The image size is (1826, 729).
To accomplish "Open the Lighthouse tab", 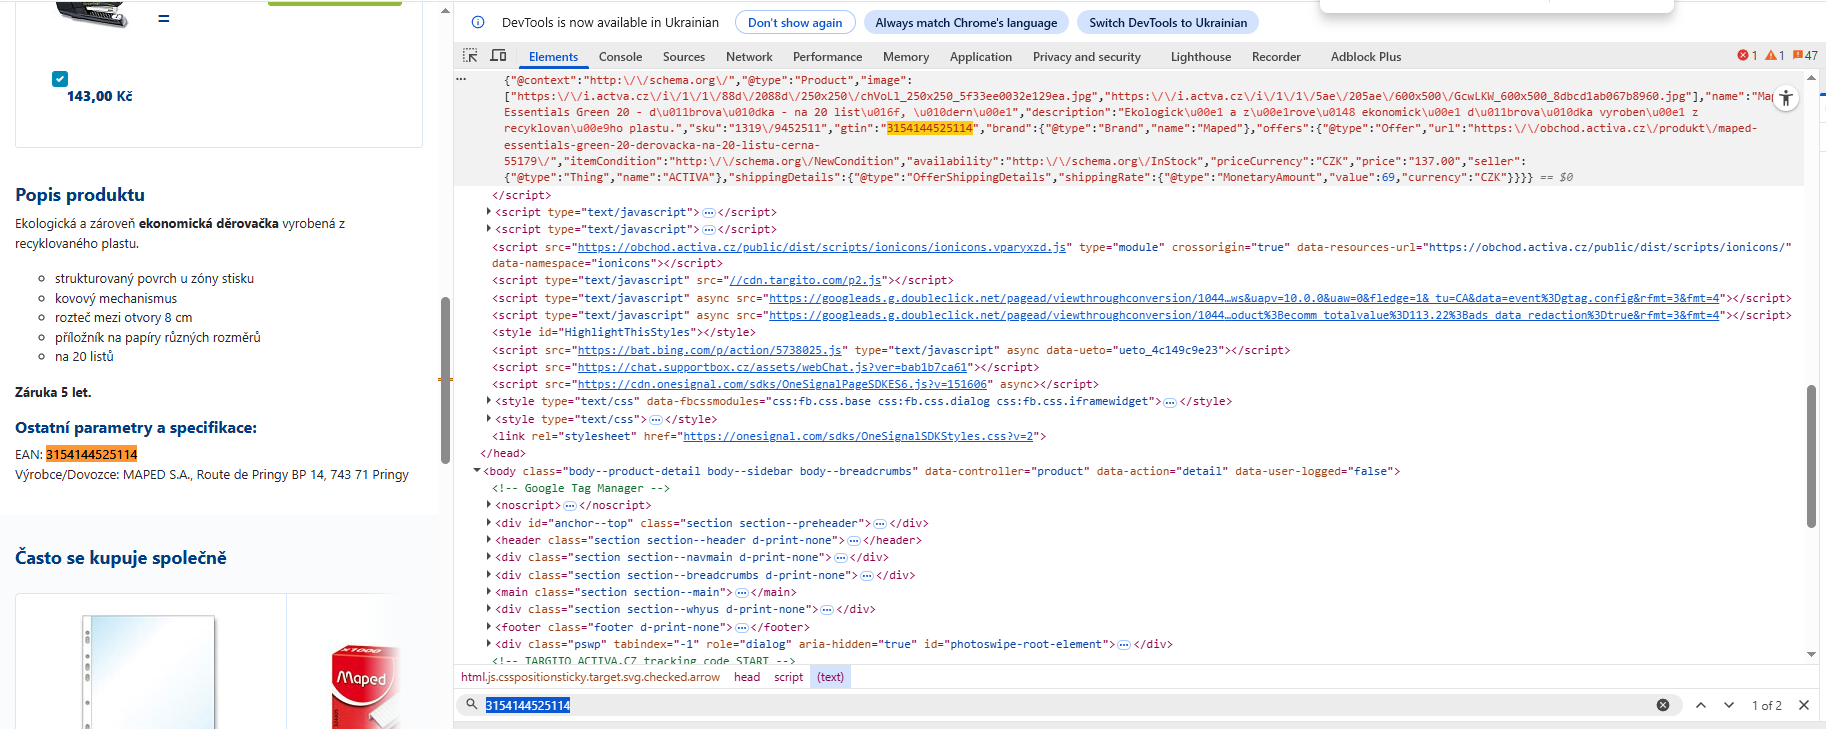I will pyautogui.click(x=1201, y=57).
